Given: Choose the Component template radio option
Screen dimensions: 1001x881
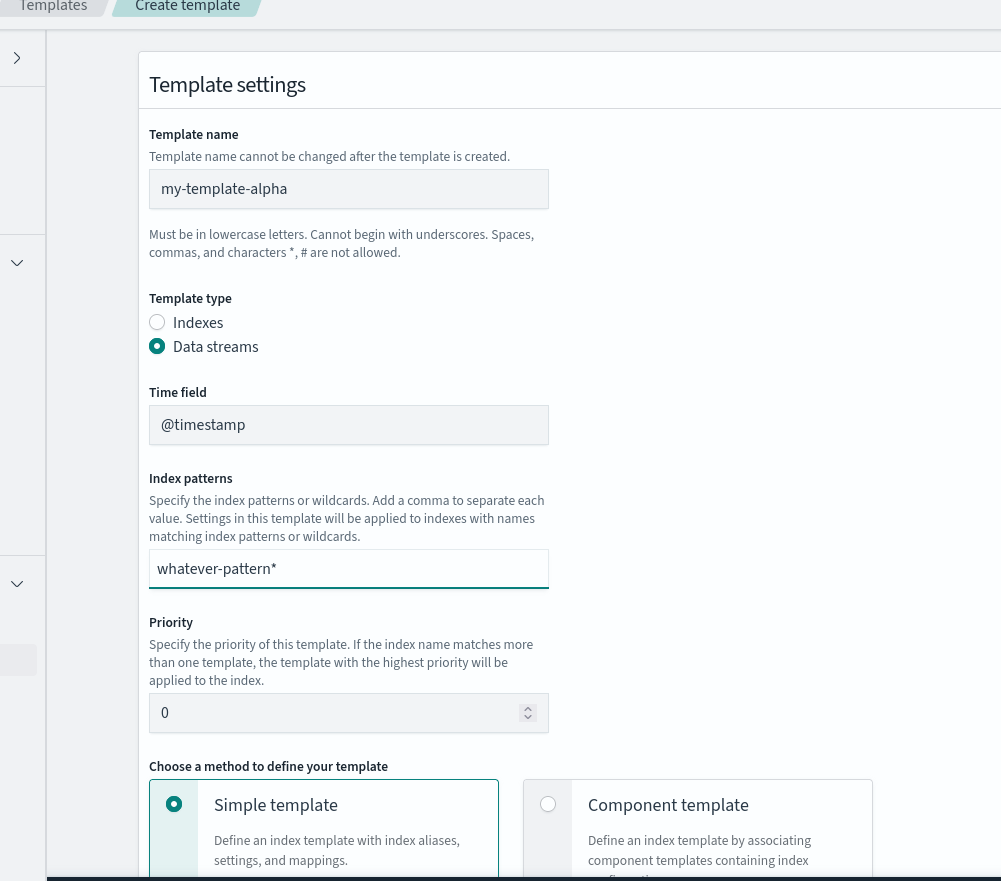Looking at the screenshot, I should tap(548, 804).
